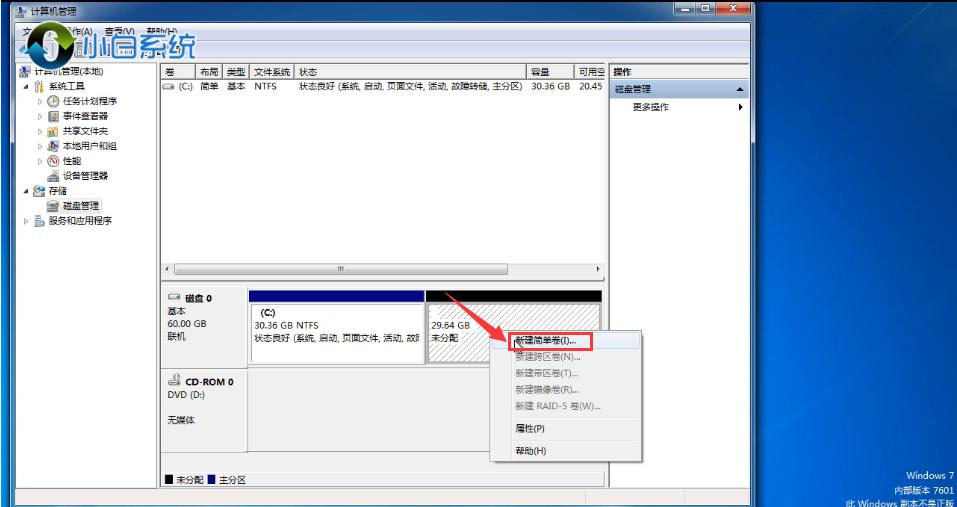Open Performance (性能) icon in tree

(53, 161)
